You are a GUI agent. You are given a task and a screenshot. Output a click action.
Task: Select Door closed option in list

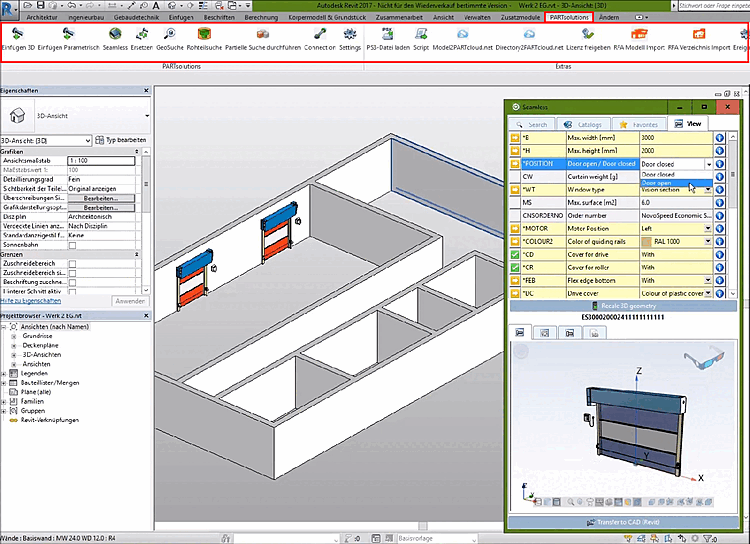676,175
